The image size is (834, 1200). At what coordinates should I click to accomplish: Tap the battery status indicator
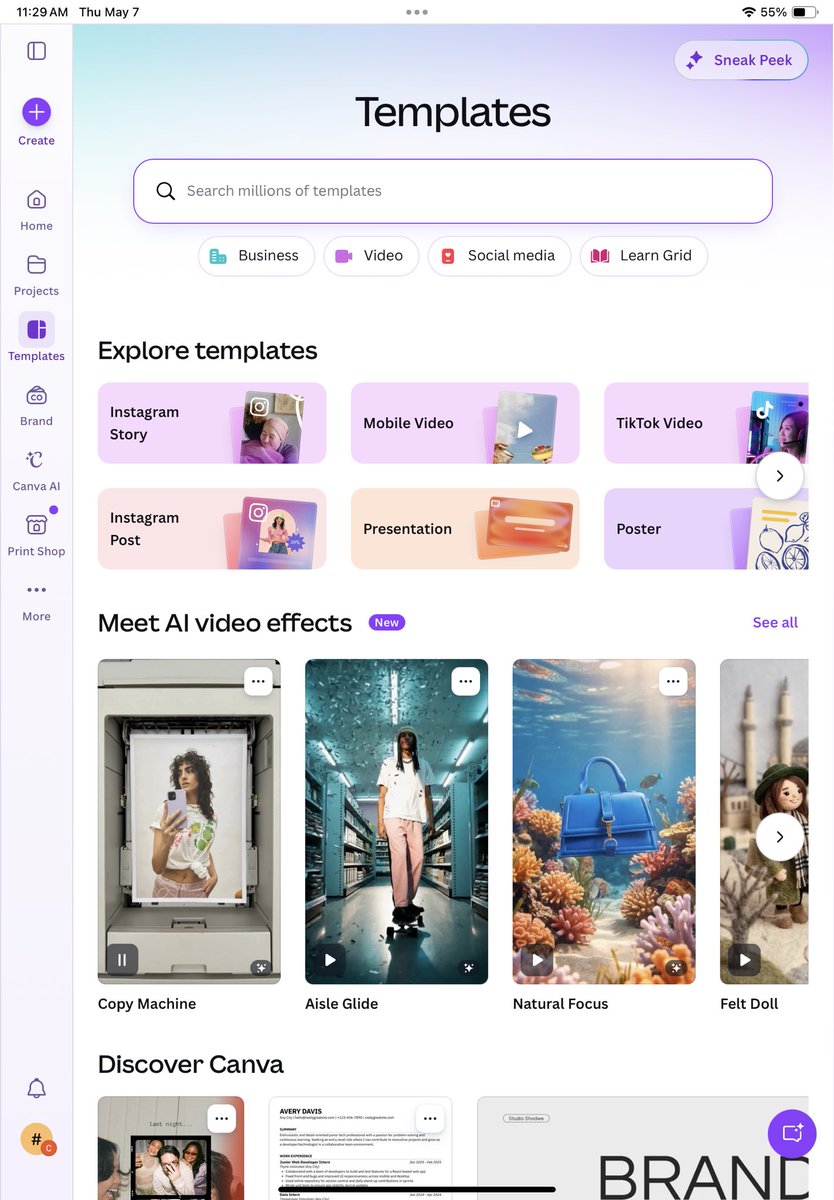click(x=805, y=12)
